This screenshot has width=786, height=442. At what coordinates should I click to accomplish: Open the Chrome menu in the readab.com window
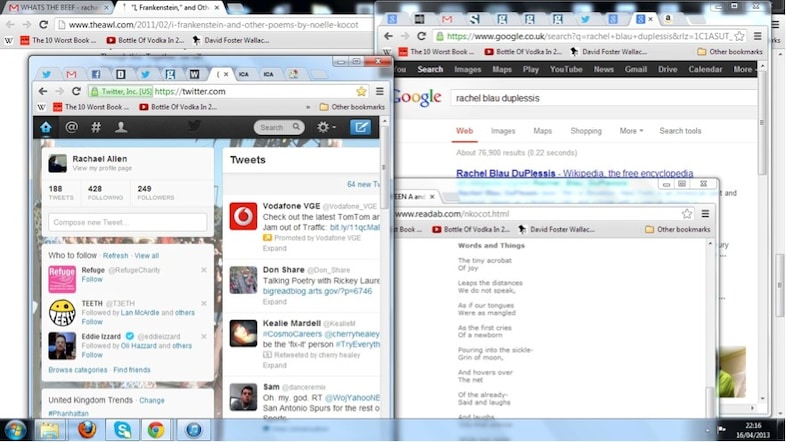tap(705, 213)
